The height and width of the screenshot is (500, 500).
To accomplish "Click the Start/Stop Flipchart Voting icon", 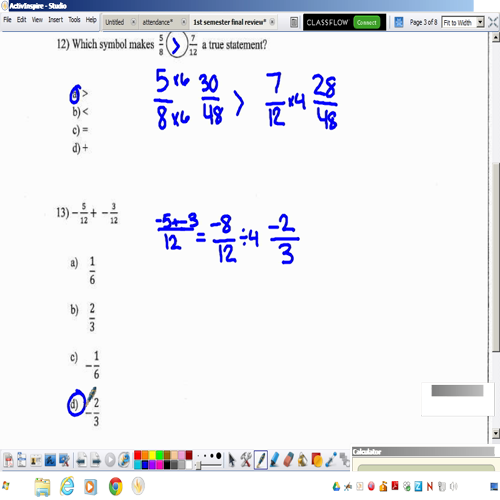I will (x=110, y=460).
